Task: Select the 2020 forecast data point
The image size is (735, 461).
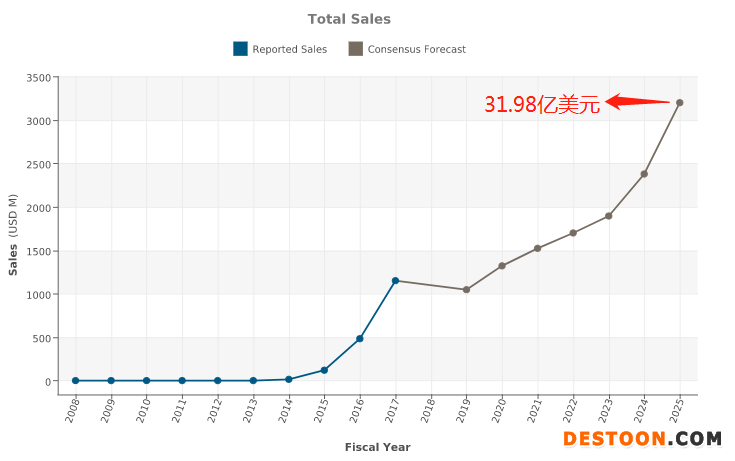Action: click(x=502, y=266)
